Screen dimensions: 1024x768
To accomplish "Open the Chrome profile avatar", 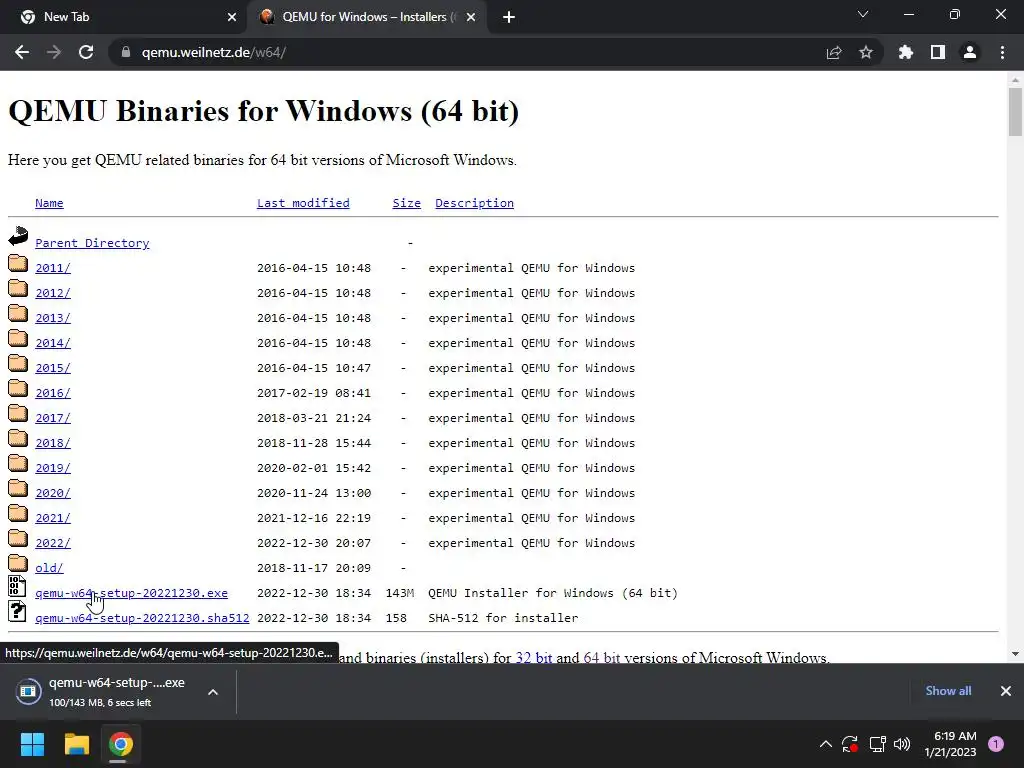I will (x=970, y=52).
